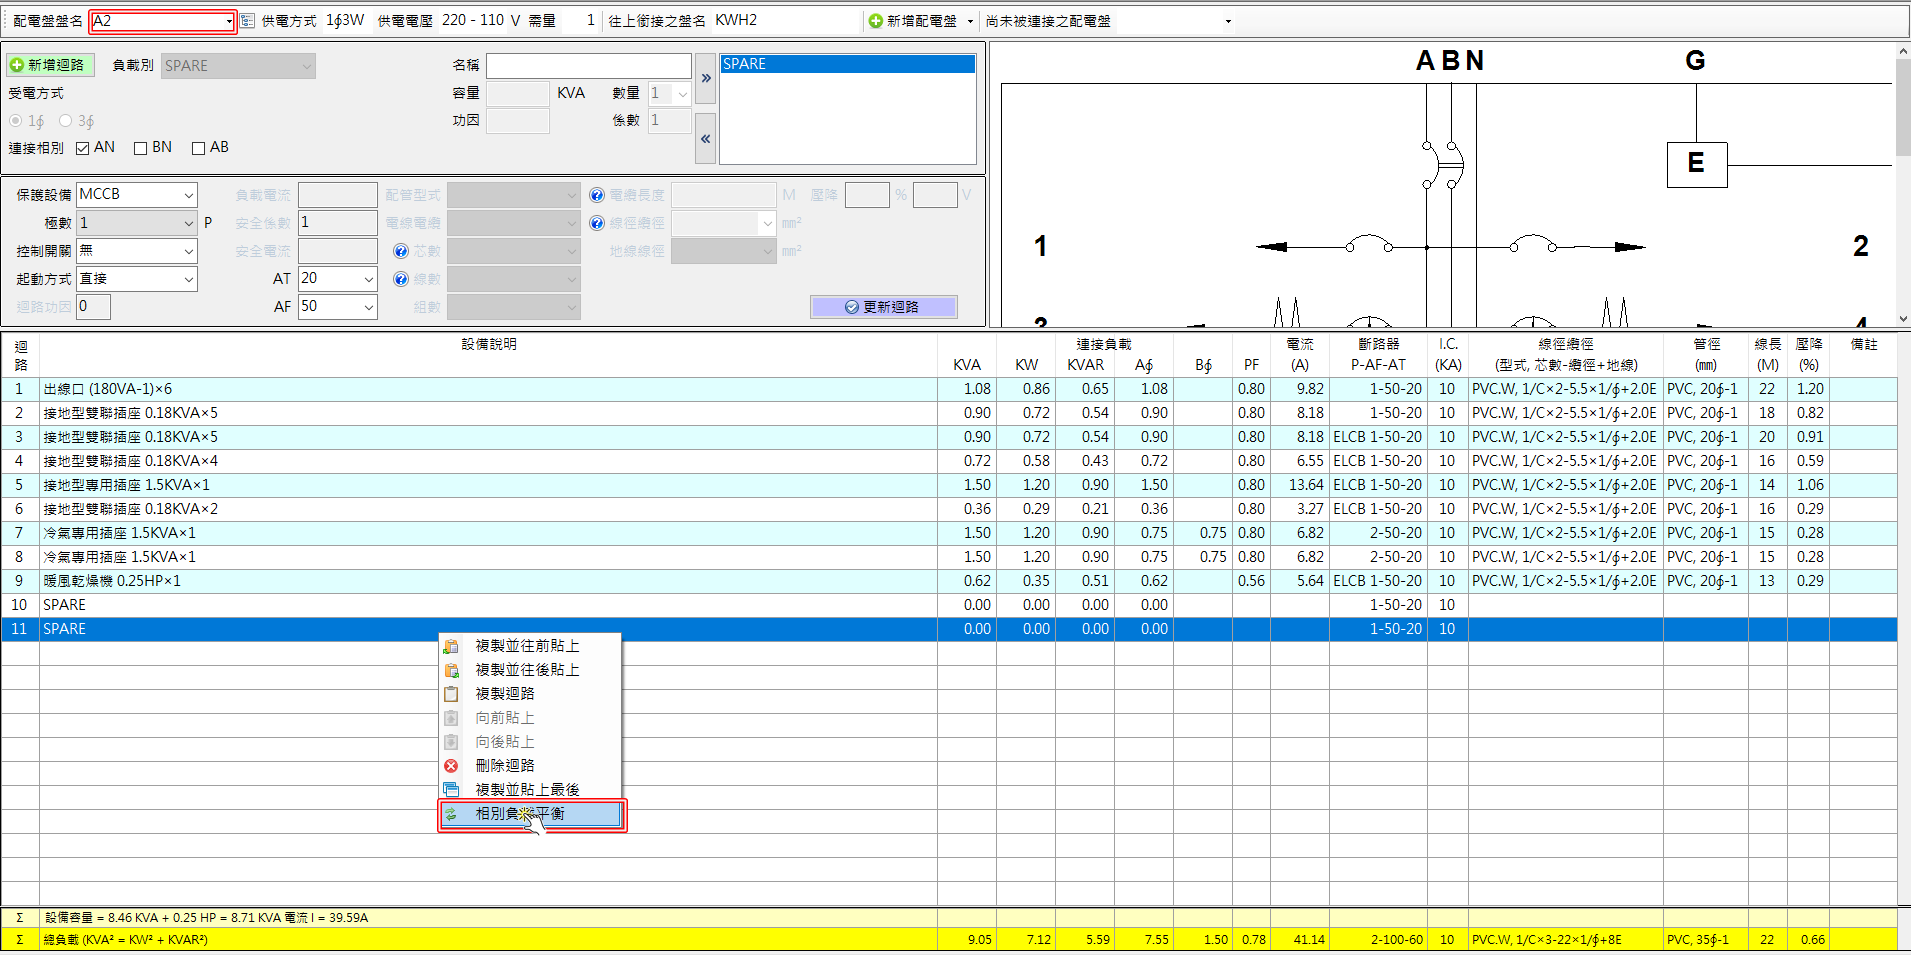The image size is (1911, 955).
Task: Click the KWH2 upstream panel name
Action: point(736,21)
